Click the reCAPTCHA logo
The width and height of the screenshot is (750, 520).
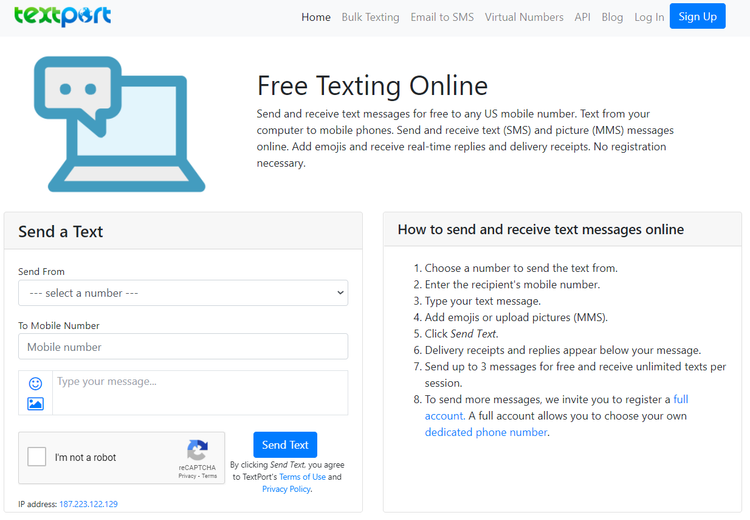tap(197, 451)
